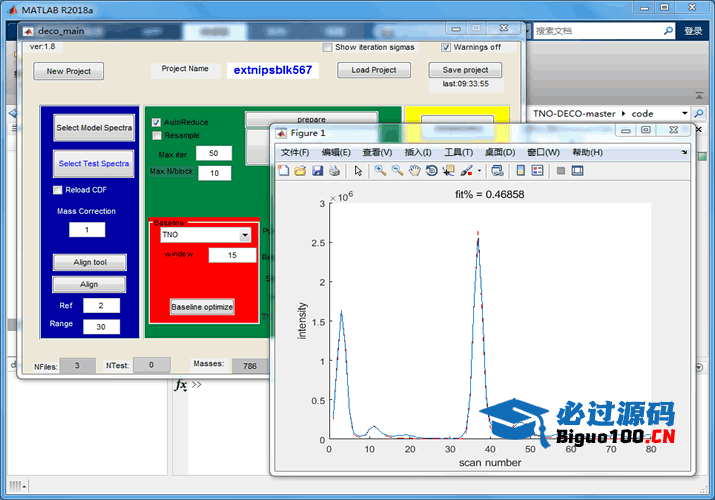
Task: Open the 窗口(W) menu in Figure 1
Action: click(x=543, y=152)
